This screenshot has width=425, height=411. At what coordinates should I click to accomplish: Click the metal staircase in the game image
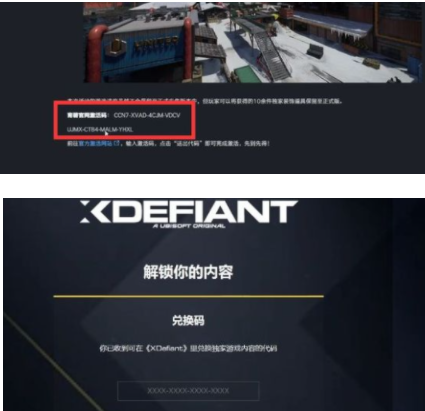[x=268, y=50]
